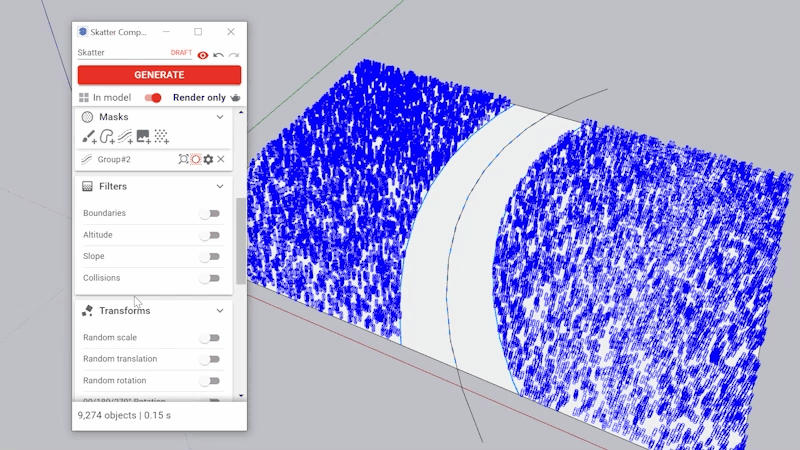
Task: Click the red GENERATE button
Action: [x=159, y=75]
